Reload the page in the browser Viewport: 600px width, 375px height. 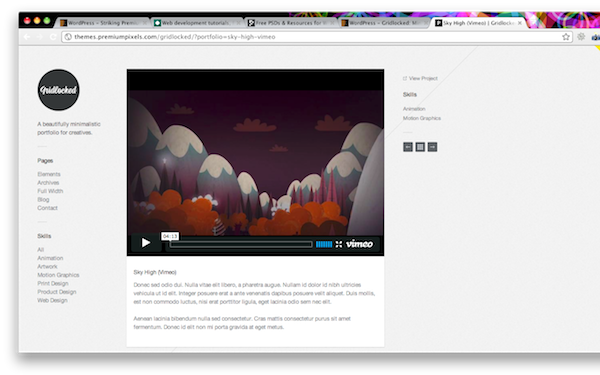tap(53, 37)
